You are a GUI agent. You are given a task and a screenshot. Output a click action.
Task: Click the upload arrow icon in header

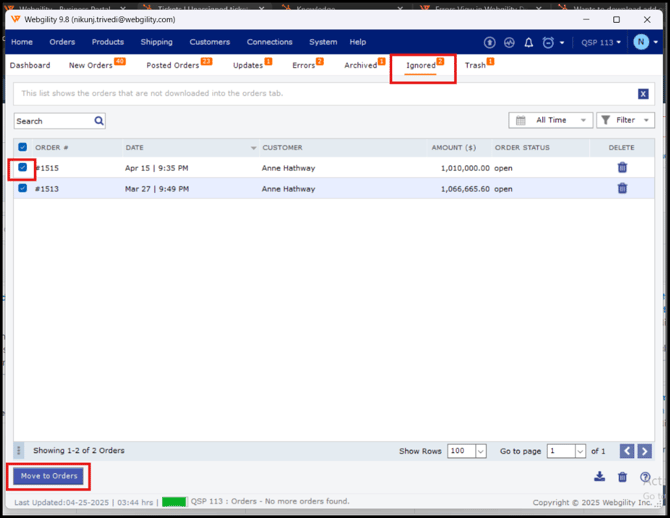[489, 43]
